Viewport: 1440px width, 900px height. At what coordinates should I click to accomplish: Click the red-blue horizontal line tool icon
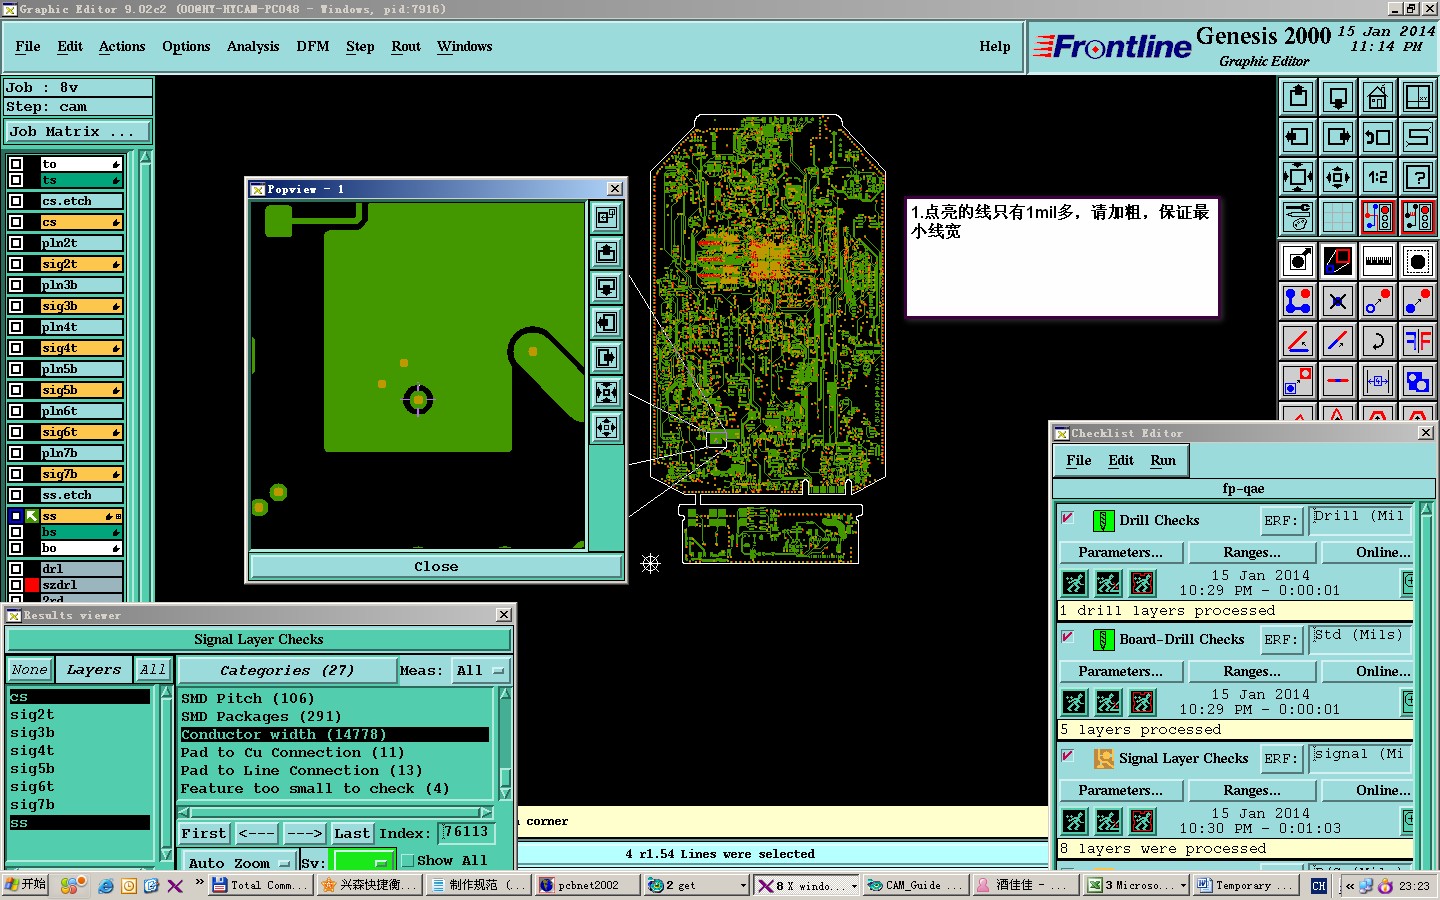click(x=1338, y=381)
